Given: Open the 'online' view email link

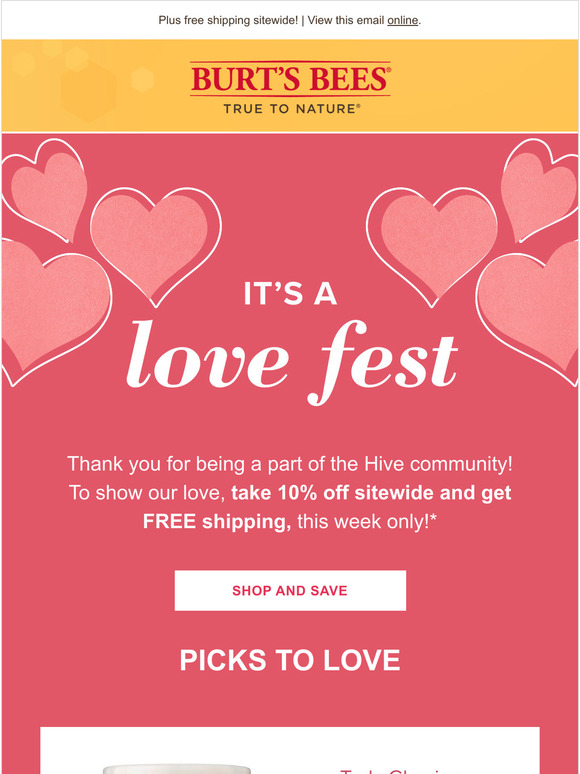Looking at the screenshot, I should coord(402,20).
